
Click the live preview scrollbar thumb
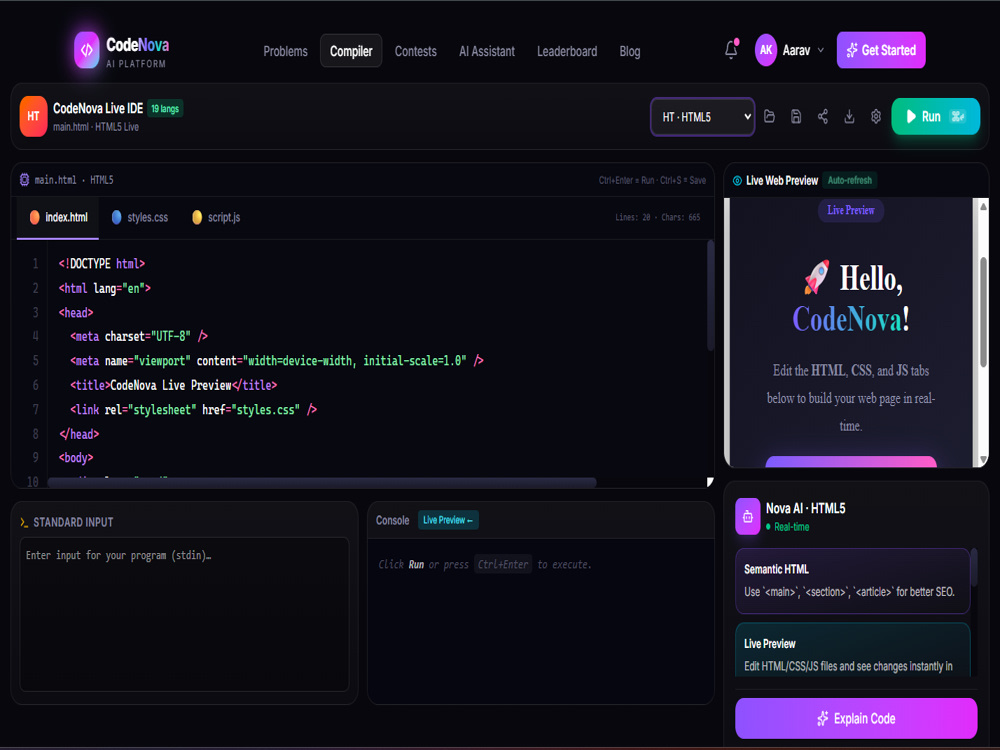pos(983,311)
